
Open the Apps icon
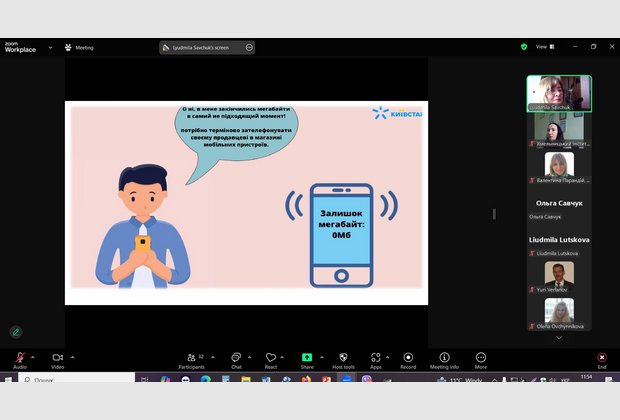375,358
